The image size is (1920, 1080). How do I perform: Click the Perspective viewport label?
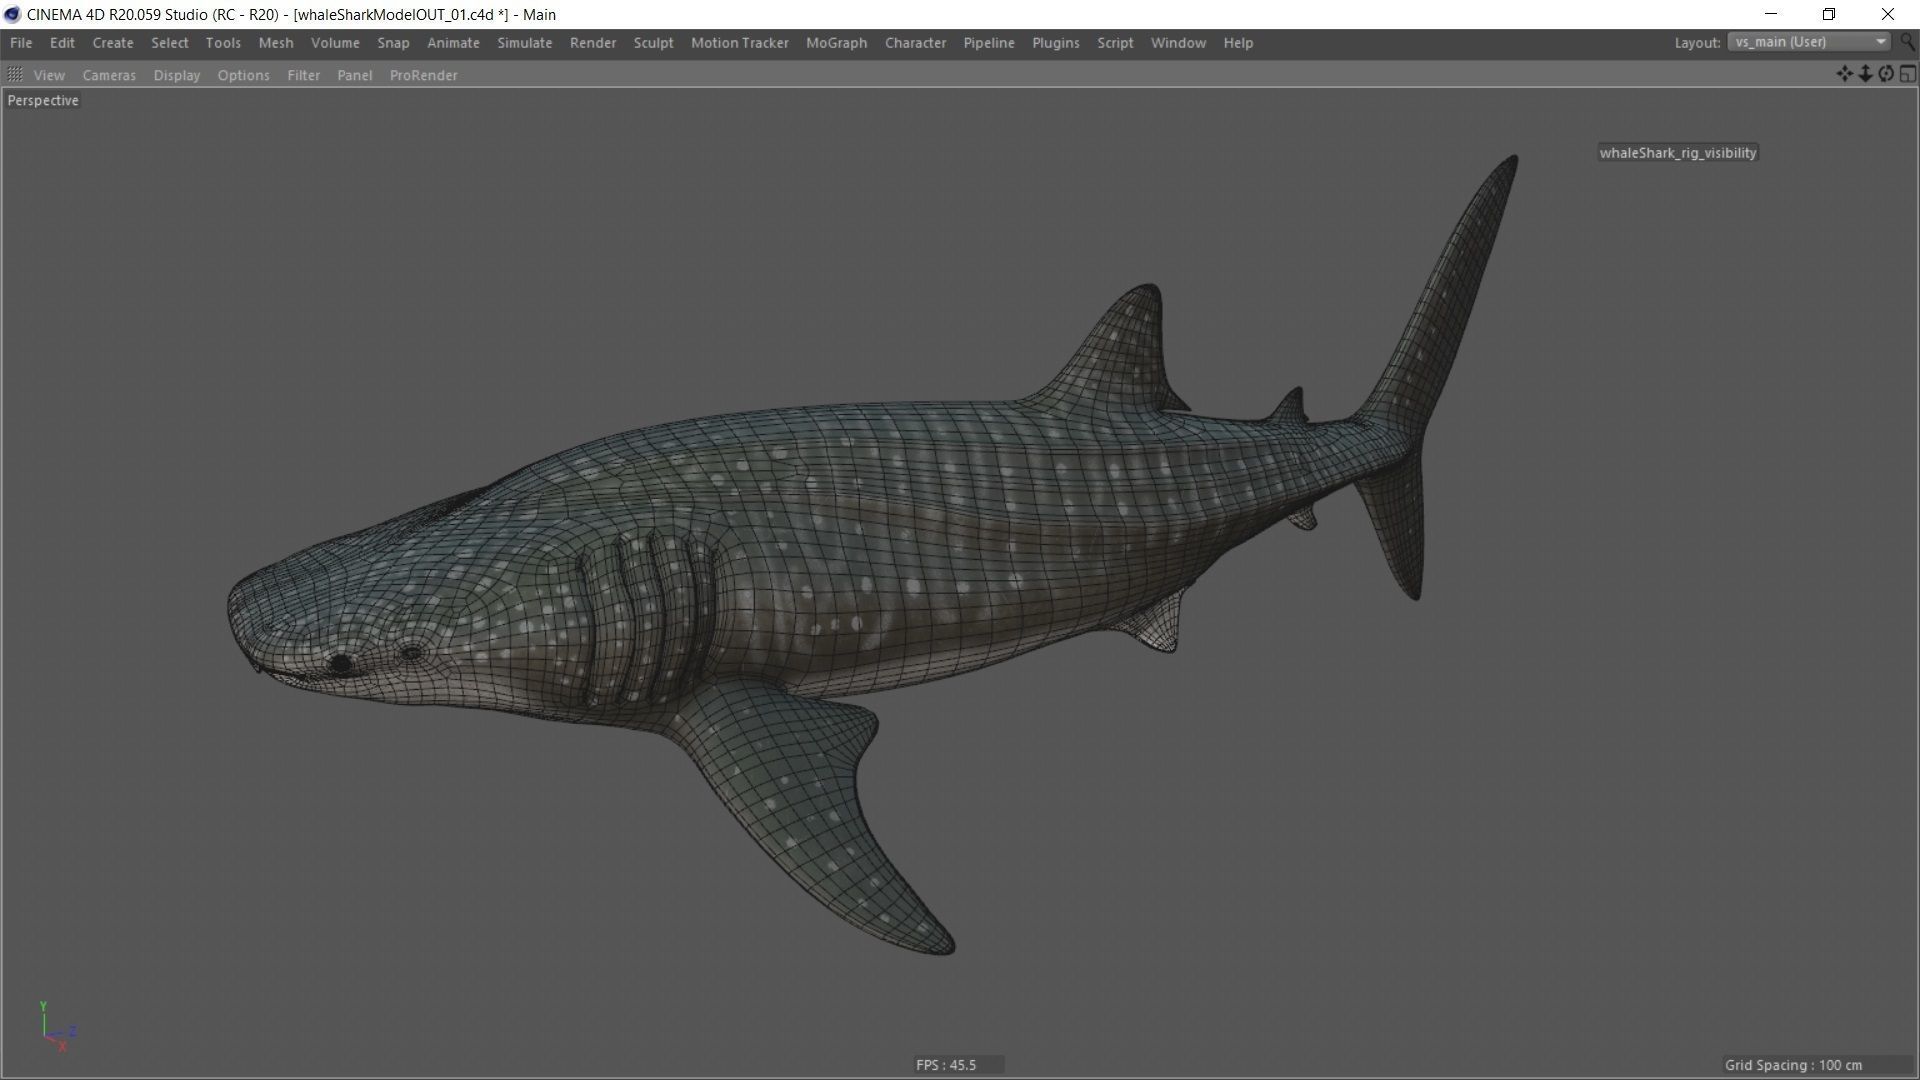[43, 100]
